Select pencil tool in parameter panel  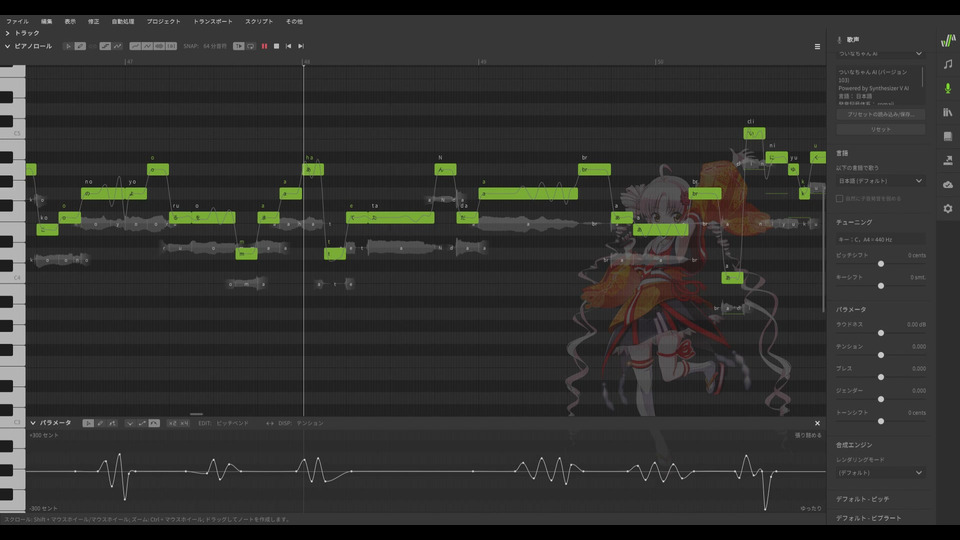pos(100,423)
